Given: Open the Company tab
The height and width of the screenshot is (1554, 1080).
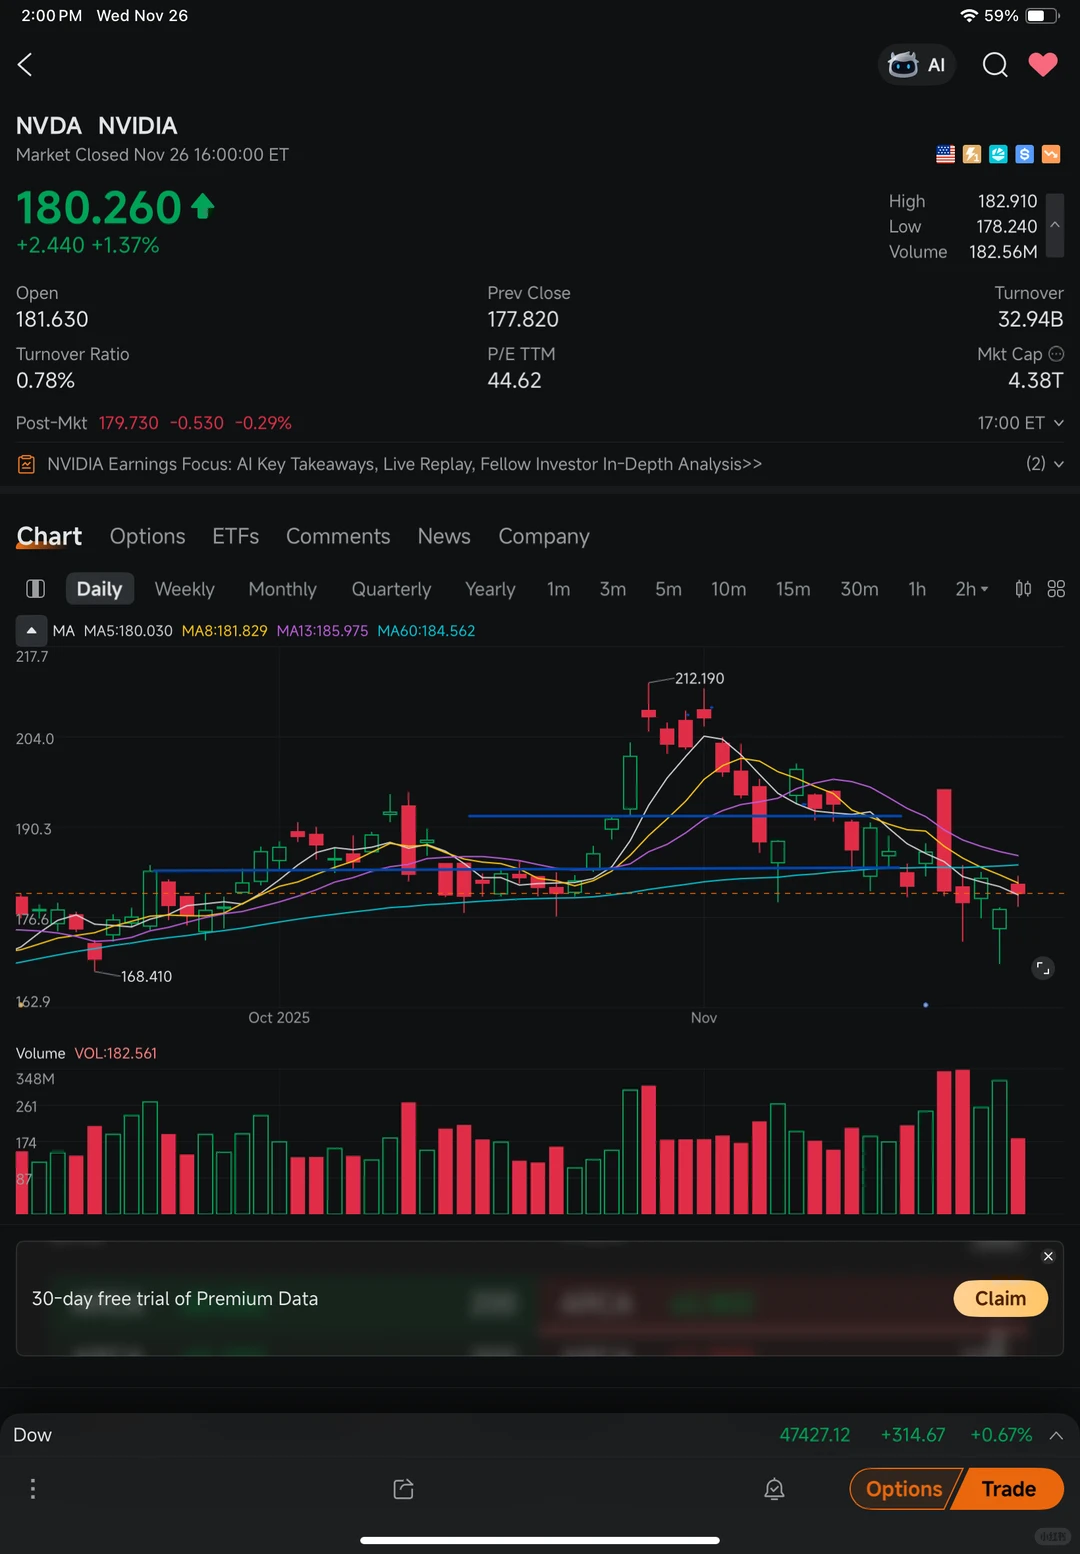Looking at the screenshot, I should pyautogui.click(x=543, y=536).
